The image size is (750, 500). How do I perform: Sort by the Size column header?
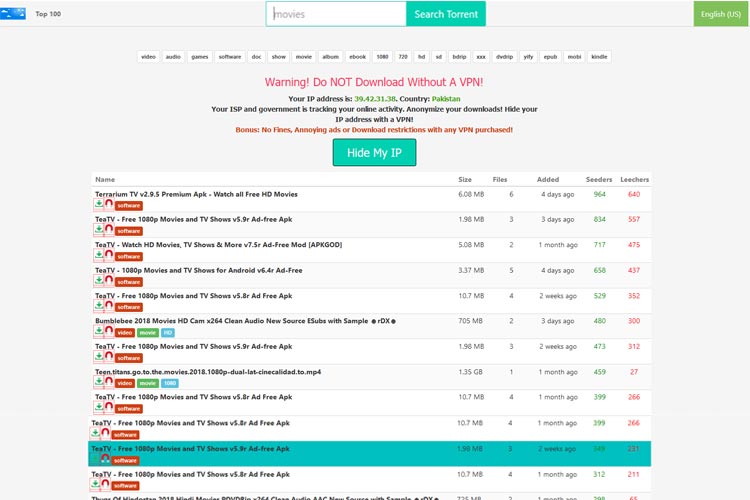(464, 179)
